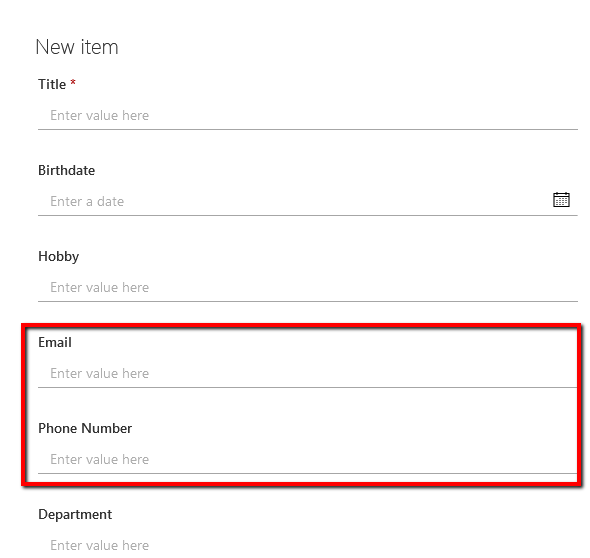Click the Email label
This screenshot has width=590, height=558.
(x=55, y=342)
